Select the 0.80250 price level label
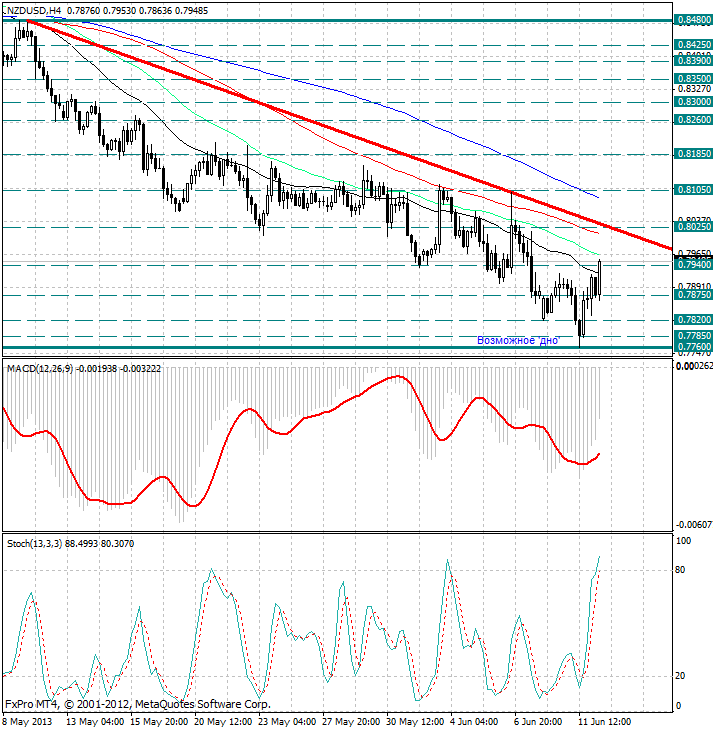This screenshot has width=713, height=729. [x=693, y=227]
